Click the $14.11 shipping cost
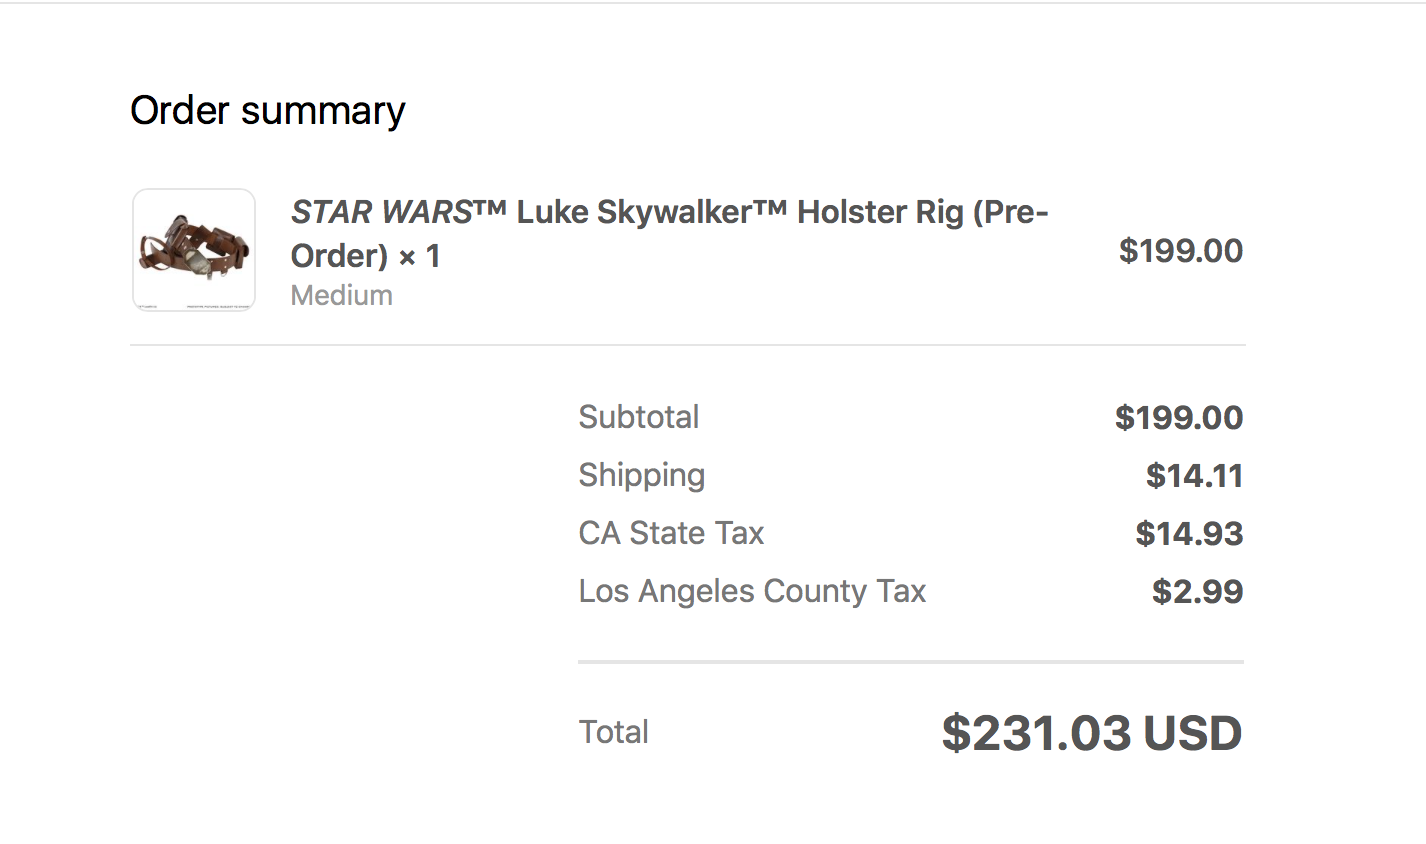Screen dimensions: 1426x844 [x=1195, y=476]
